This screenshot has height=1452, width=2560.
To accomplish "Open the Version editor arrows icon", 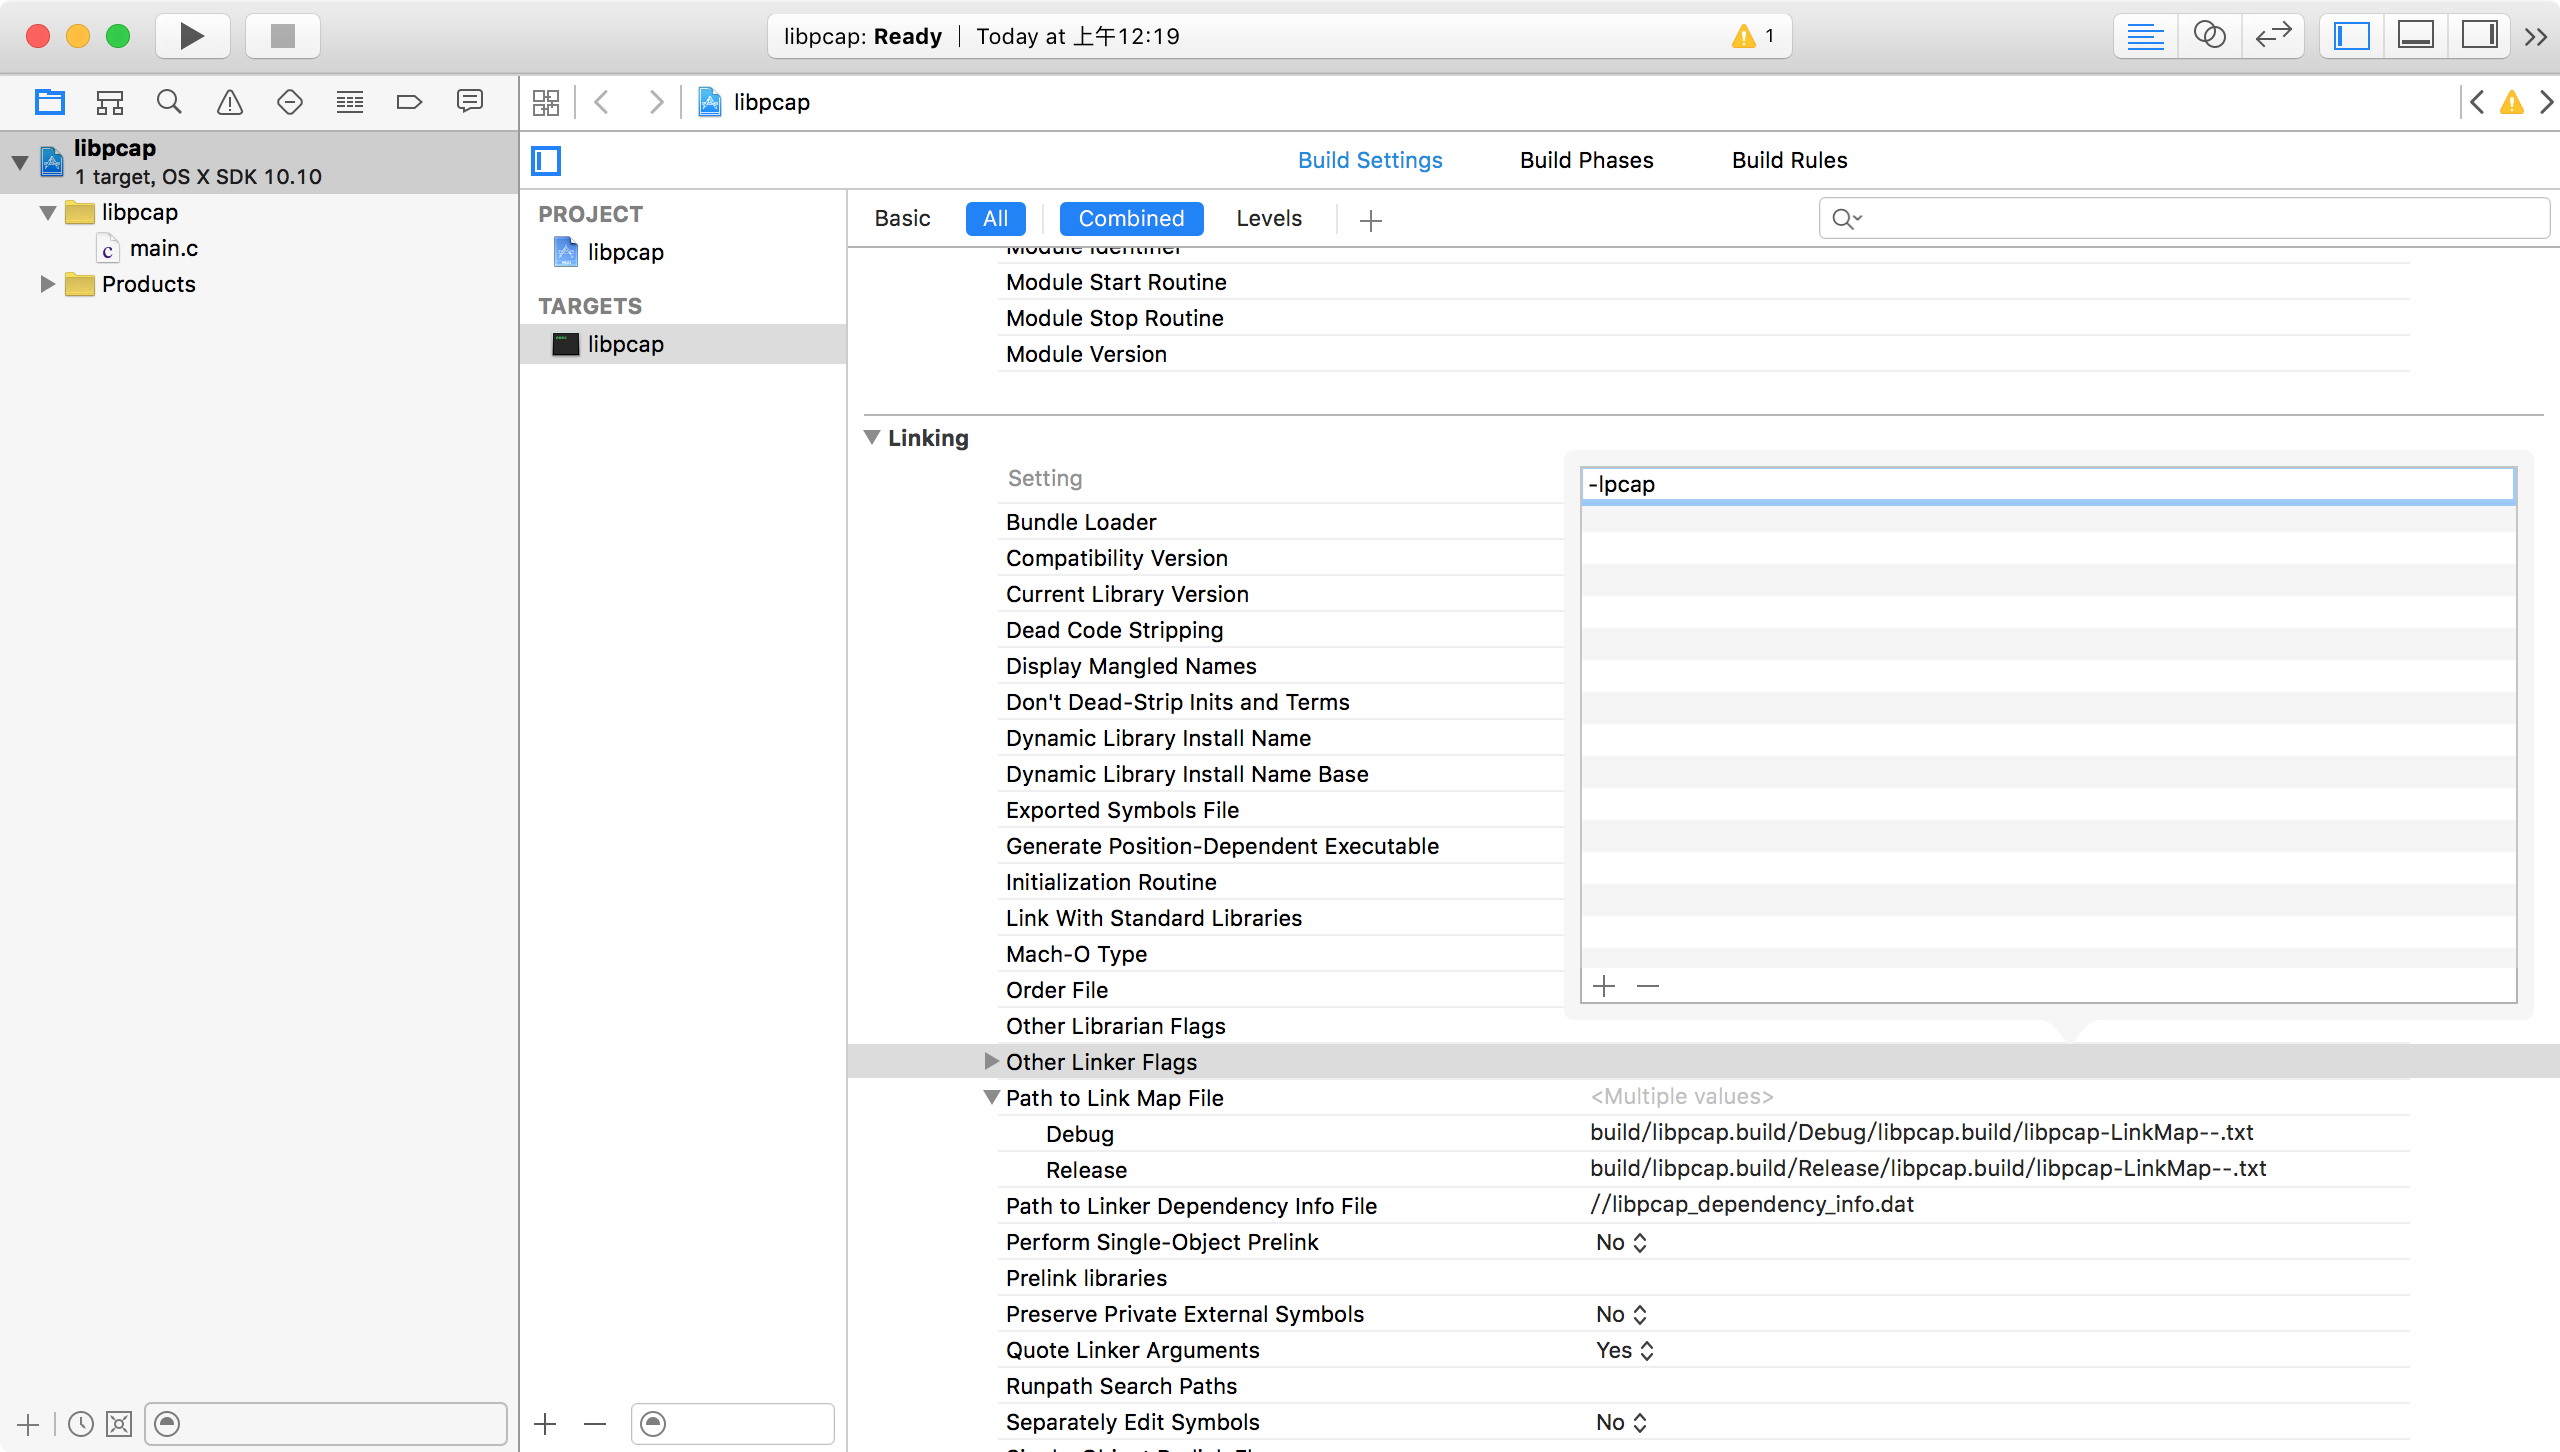I will point(2273,37).
